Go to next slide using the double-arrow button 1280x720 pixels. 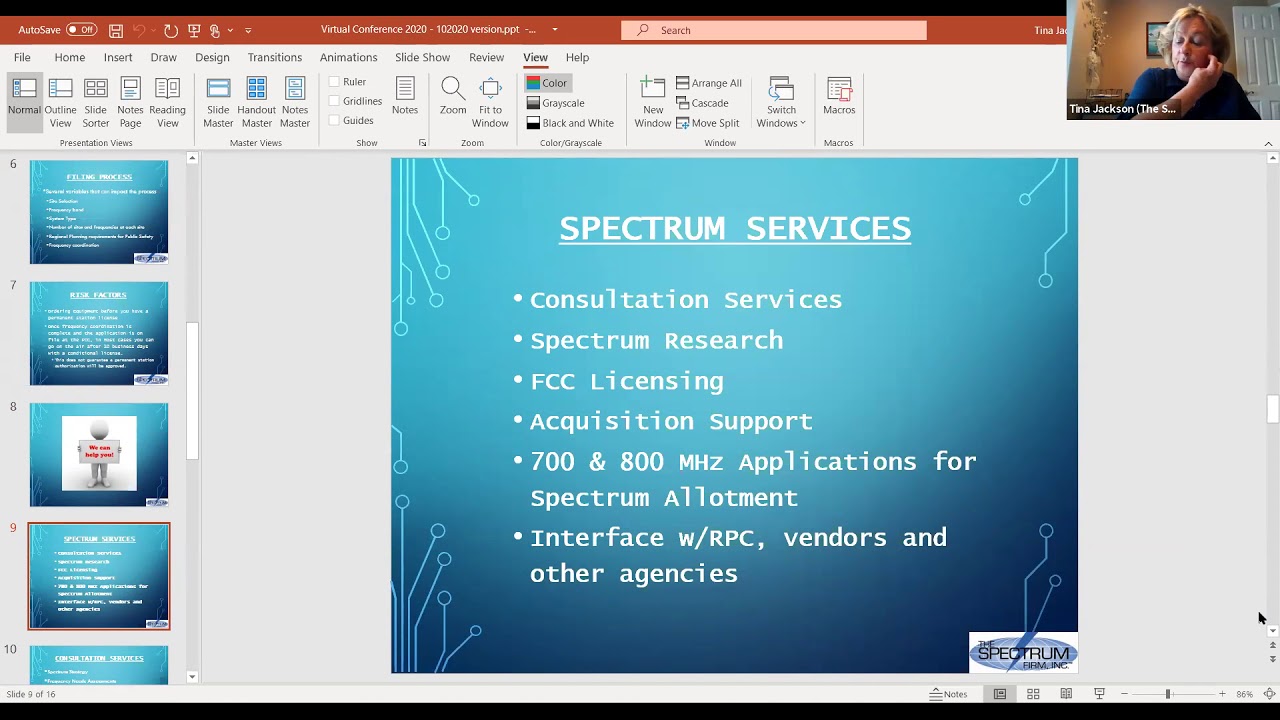coord(1272,659)
